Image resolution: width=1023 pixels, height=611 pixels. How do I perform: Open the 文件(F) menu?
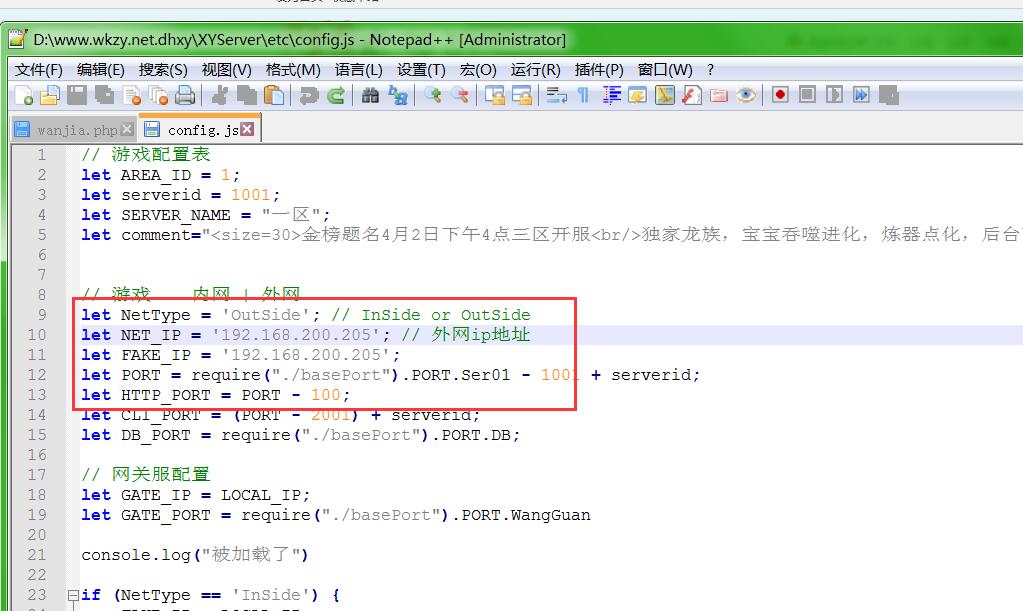(39, 70)
